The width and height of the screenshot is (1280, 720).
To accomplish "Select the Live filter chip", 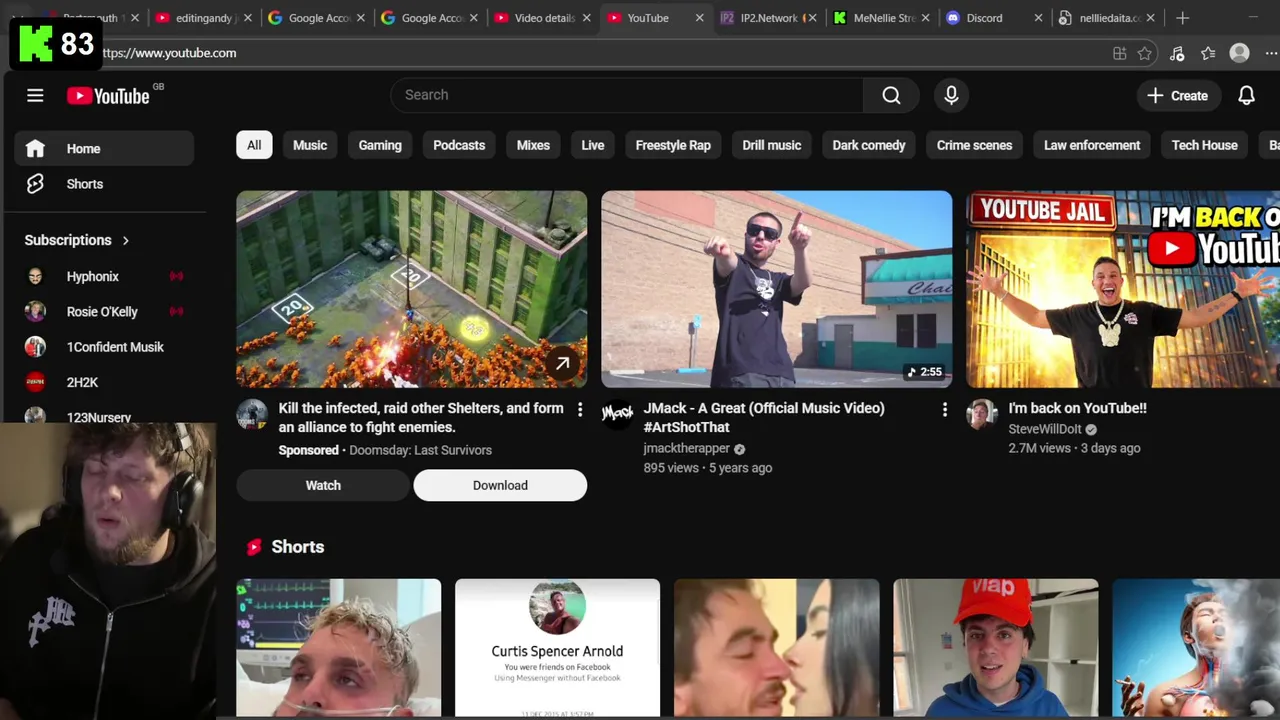I will (x=593, y=145).
